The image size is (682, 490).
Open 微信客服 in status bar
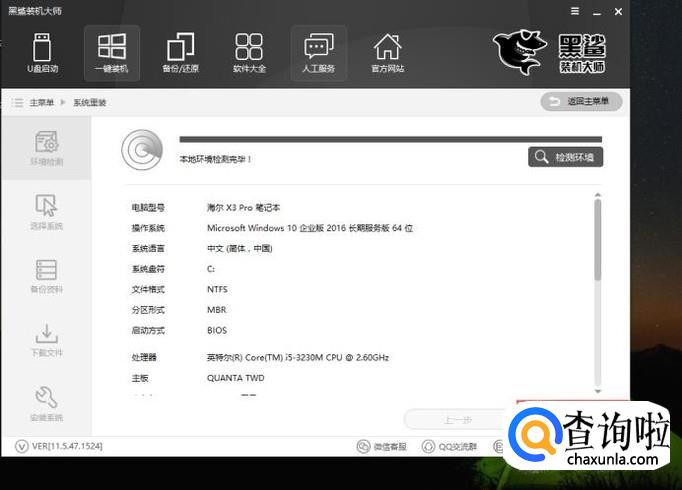382,446
